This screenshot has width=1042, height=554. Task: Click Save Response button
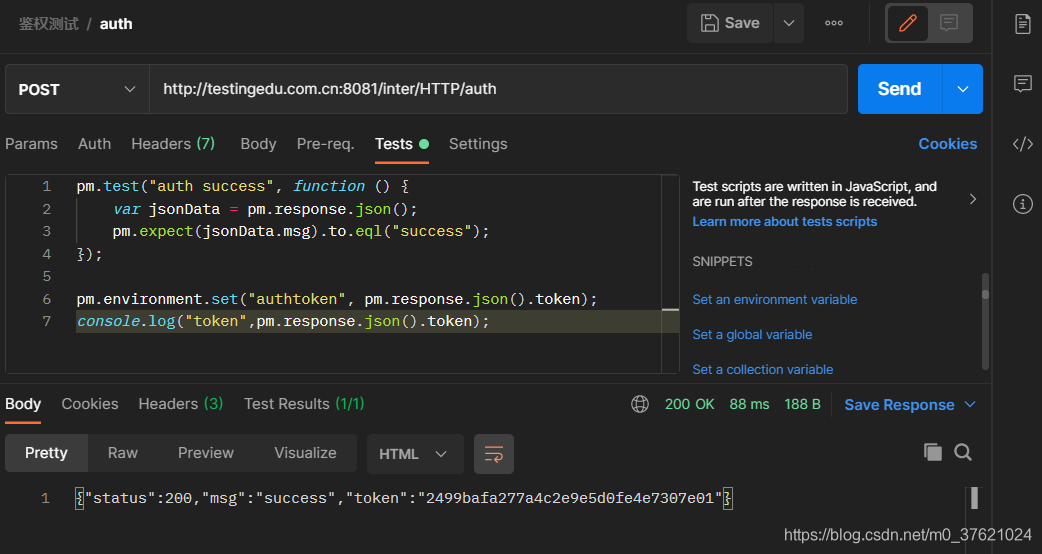pos(899,405)
